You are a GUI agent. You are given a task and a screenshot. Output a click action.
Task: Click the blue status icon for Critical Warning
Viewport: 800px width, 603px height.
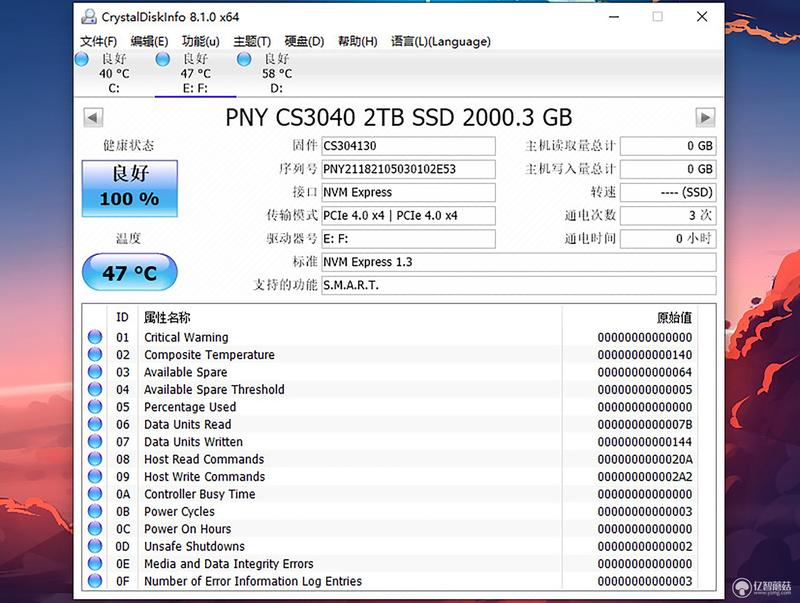tap(95, 337)
